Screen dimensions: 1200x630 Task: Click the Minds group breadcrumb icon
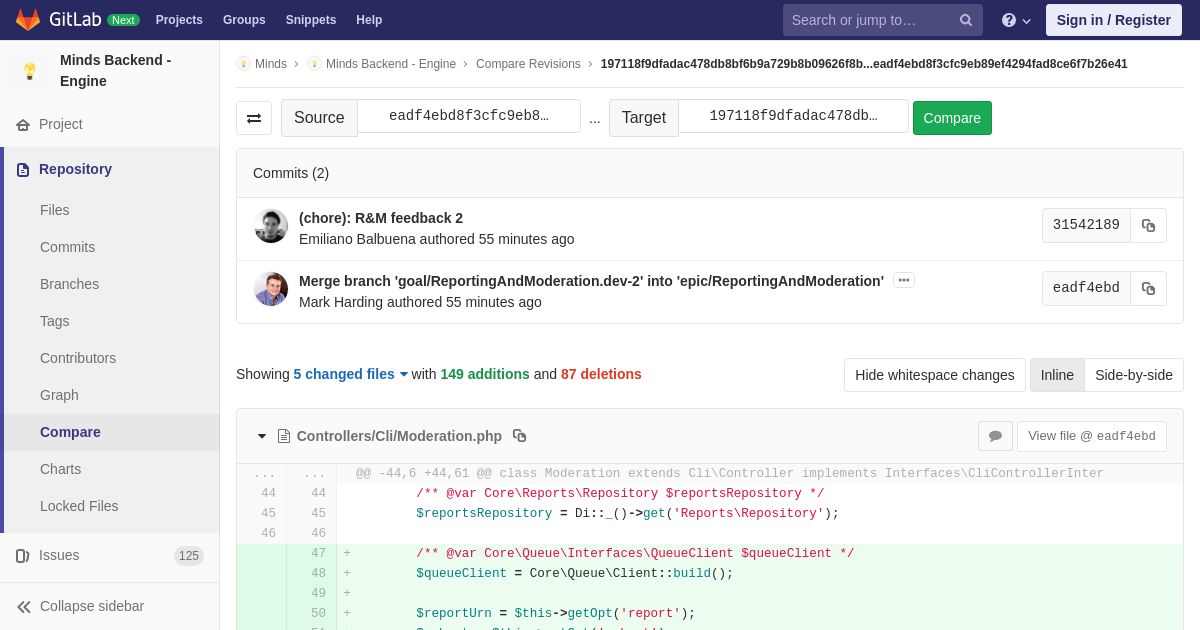coord(243,64)
